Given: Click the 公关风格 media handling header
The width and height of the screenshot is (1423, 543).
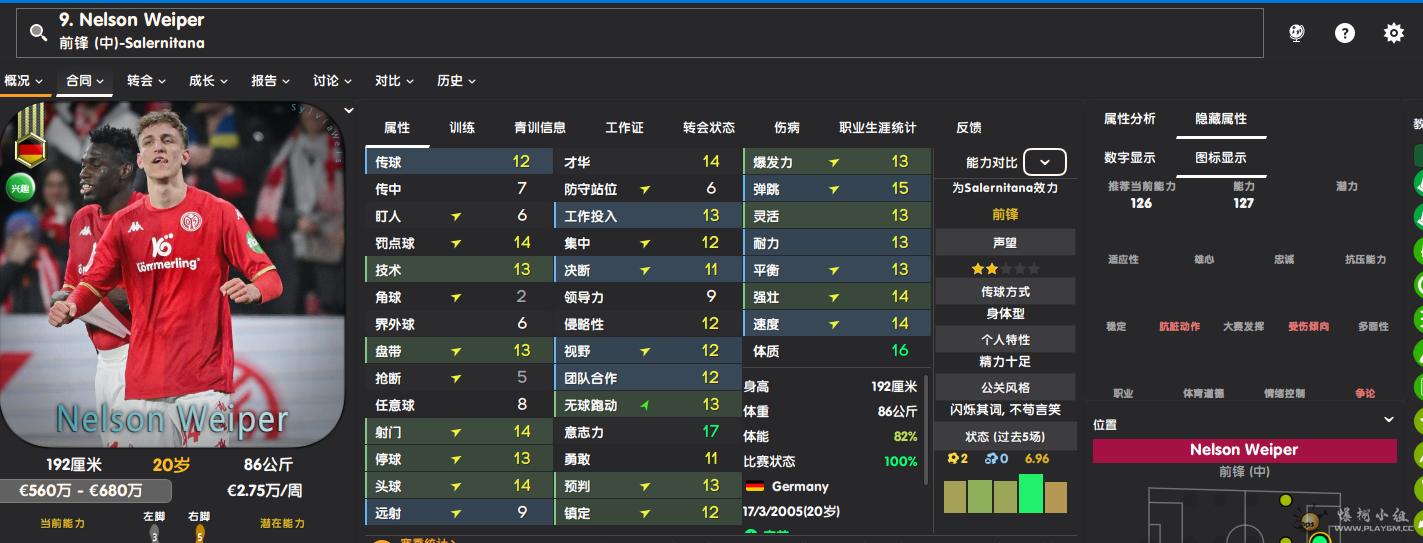Looking at the screenshot, I should coord(1005,388).
